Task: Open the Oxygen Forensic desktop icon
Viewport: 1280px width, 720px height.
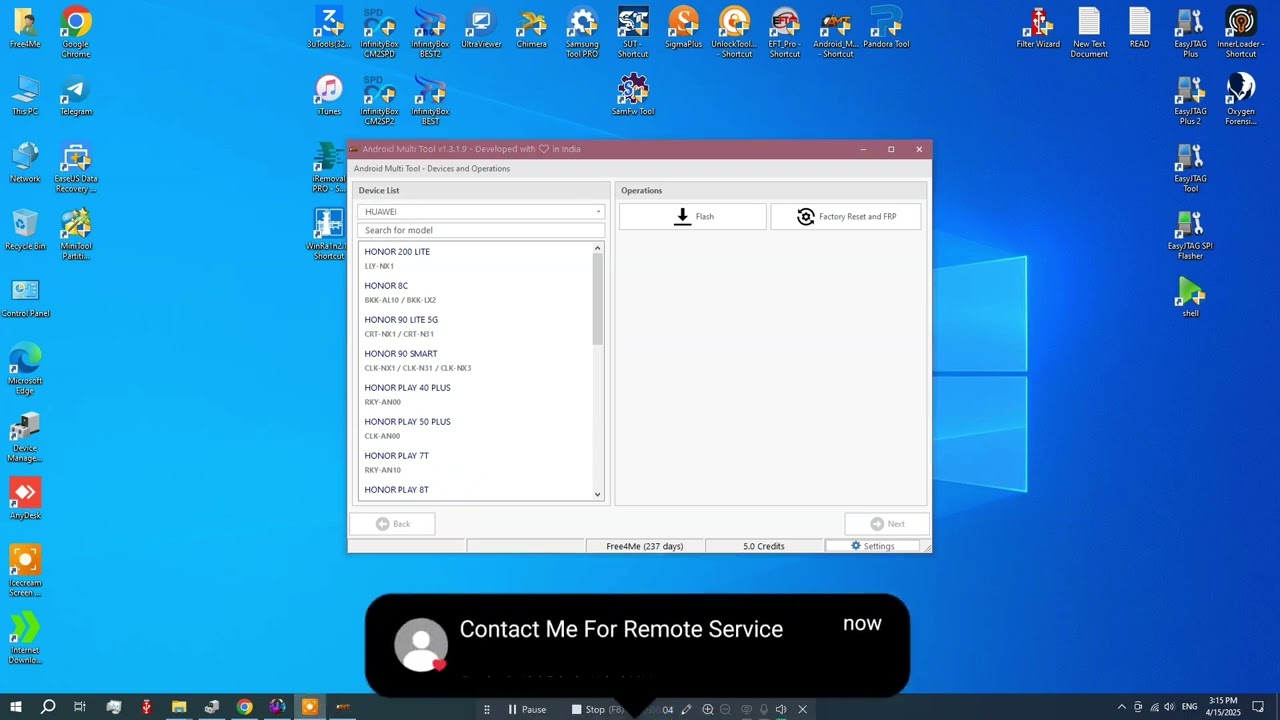Action: [x=1240, y=100]
